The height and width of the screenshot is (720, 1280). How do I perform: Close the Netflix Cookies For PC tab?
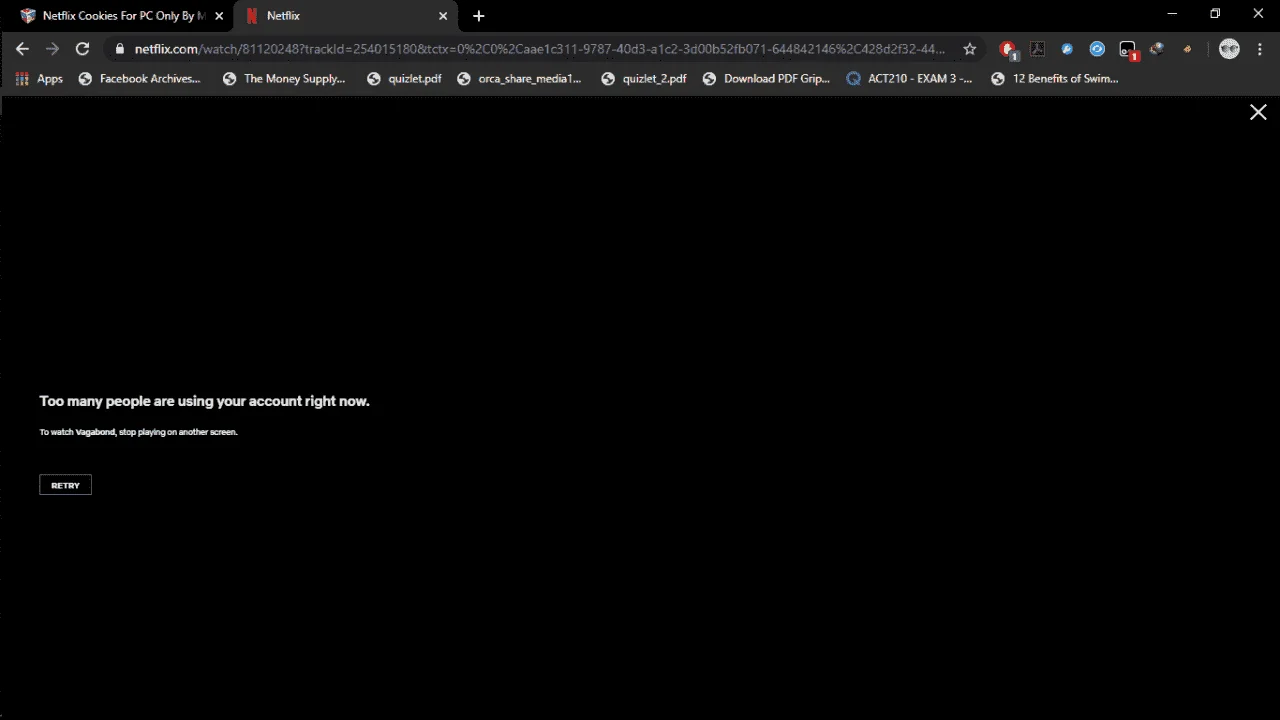tap(219, 16)
